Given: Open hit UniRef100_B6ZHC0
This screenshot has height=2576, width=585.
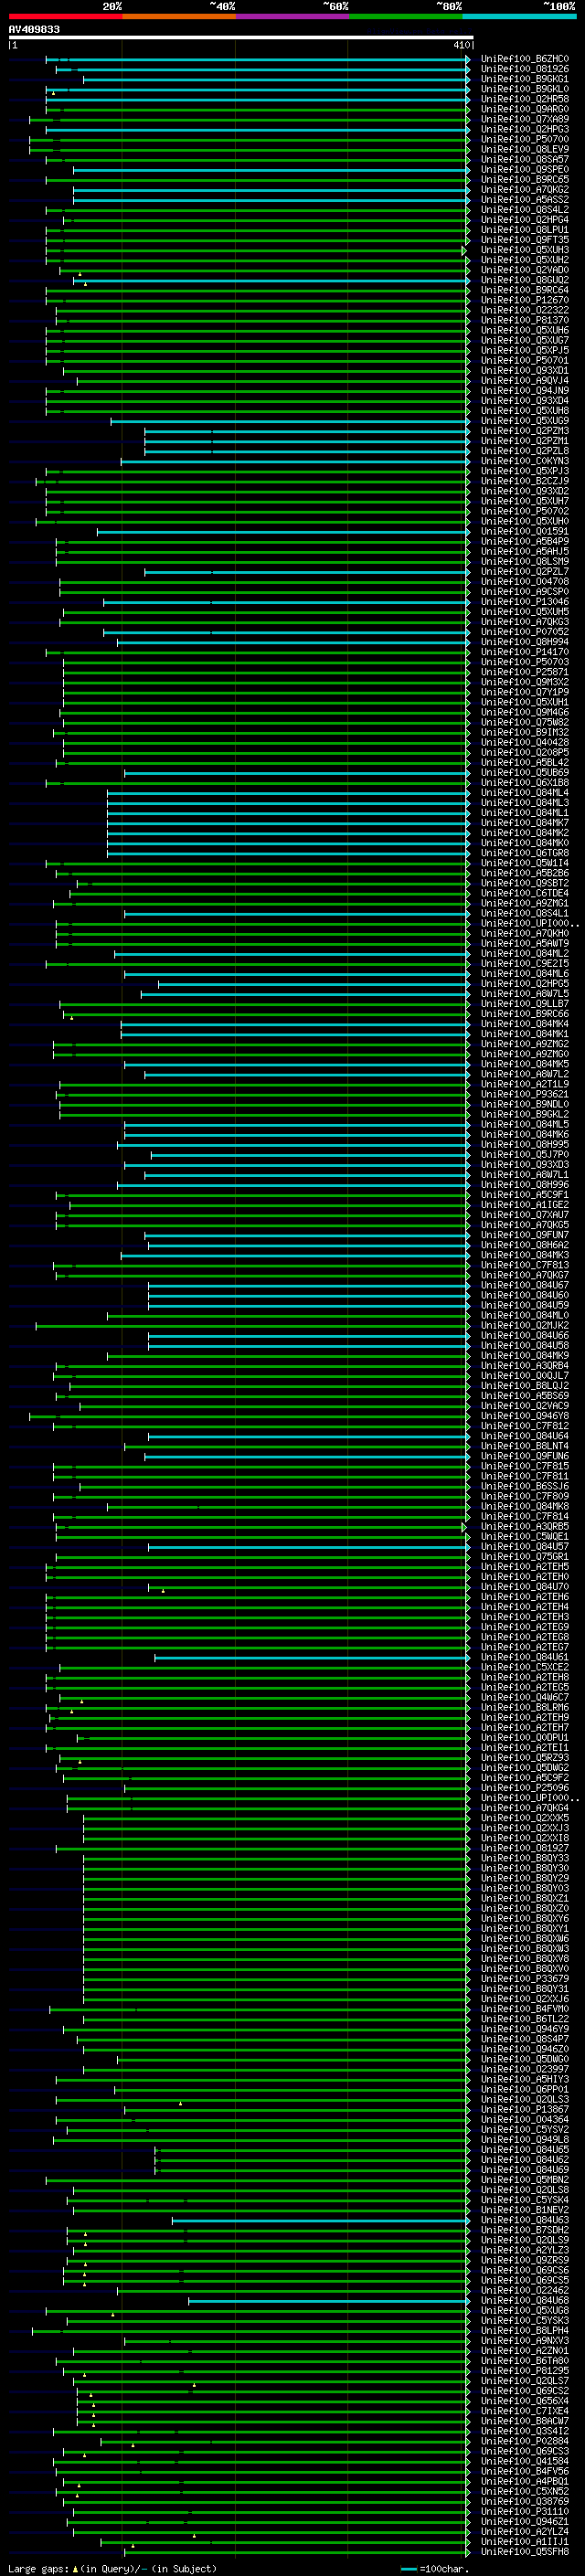Looking at the screenshot, I should click(524, 59).
